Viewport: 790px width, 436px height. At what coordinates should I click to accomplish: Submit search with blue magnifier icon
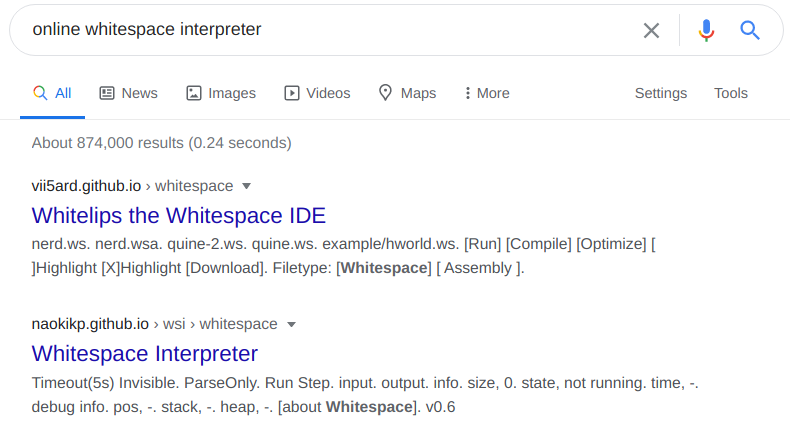750,30
